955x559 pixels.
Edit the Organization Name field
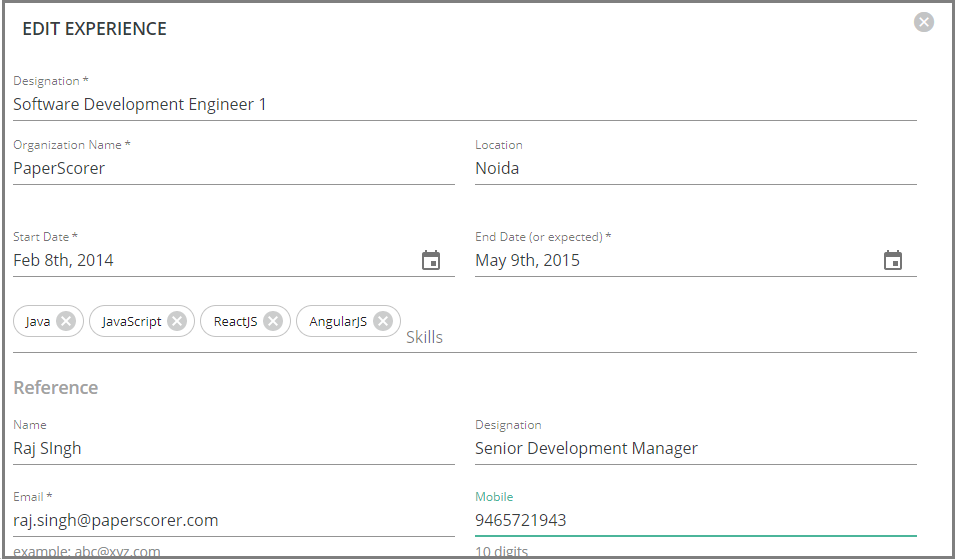pyautogui.click(x=233, y=169)
